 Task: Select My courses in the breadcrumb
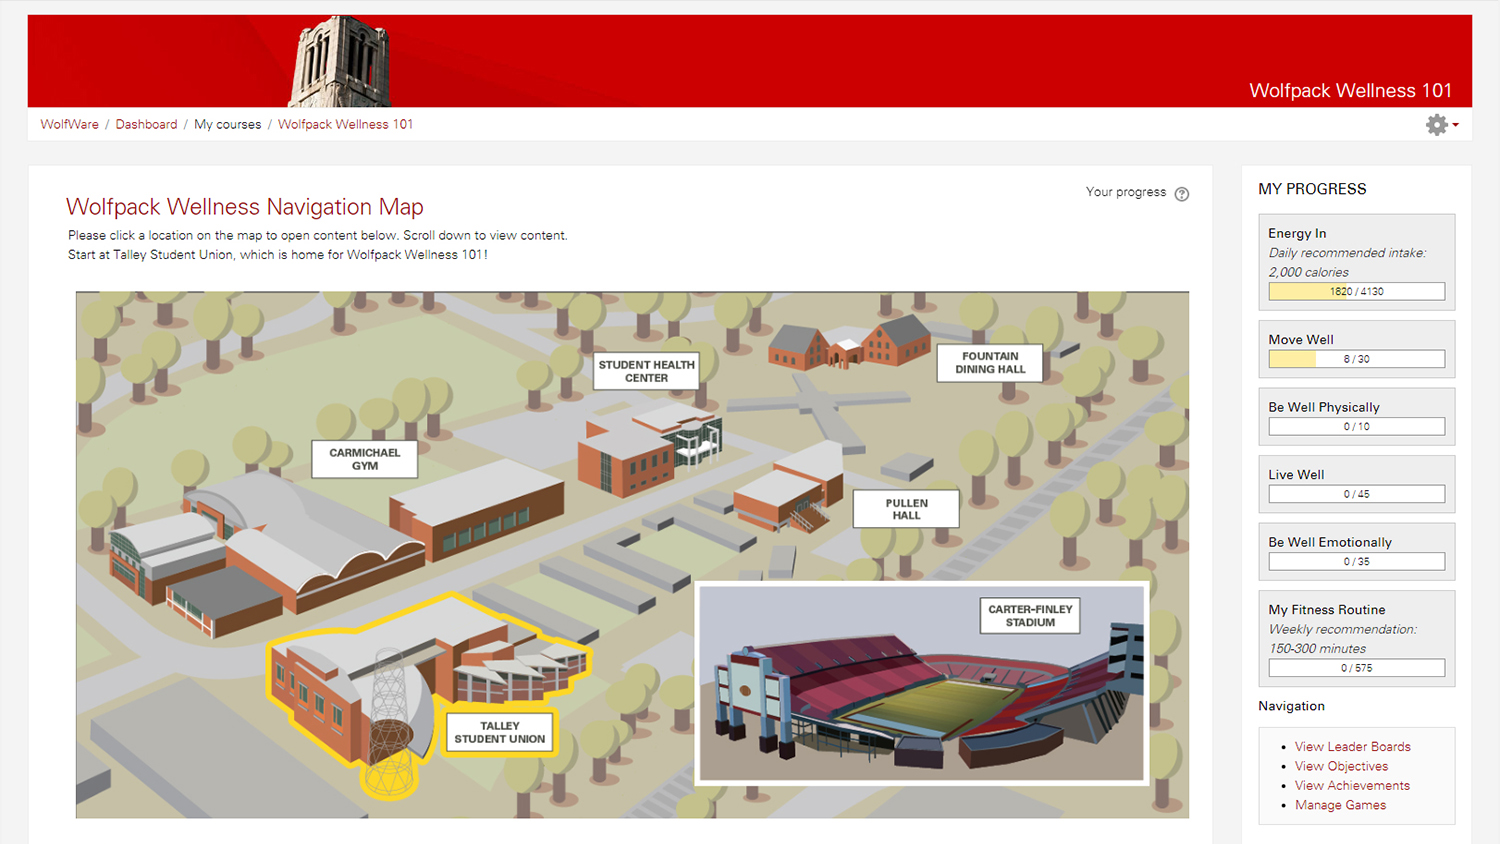click(x=227, y=124)
